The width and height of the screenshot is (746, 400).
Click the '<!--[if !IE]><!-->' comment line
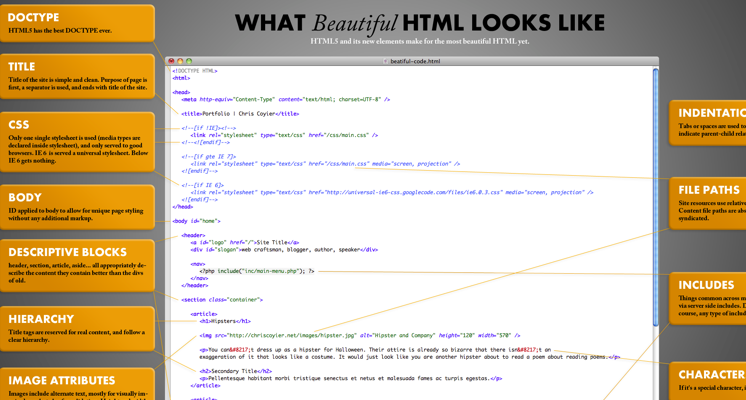pos(208,128)
